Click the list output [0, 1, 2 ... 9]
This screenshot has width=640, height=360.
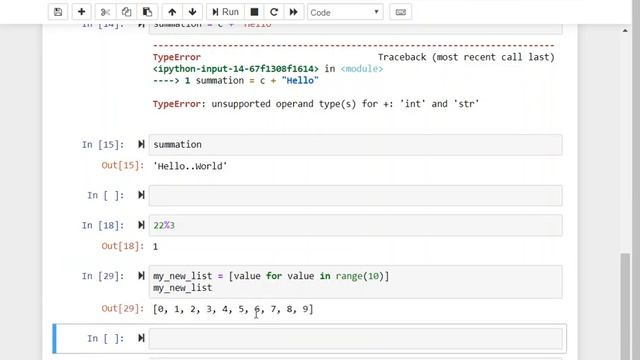233,309
